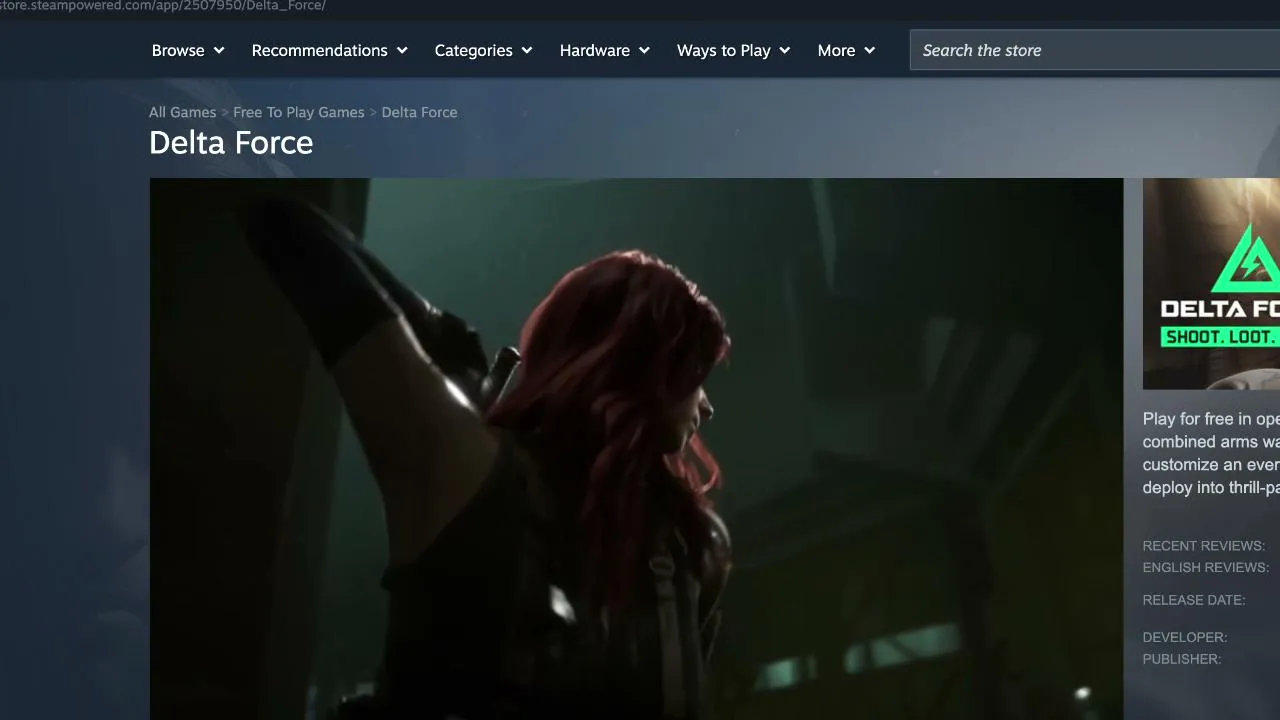Click the English Reviews label
Screen dimensions: 1280x720
coord(1206,568)
